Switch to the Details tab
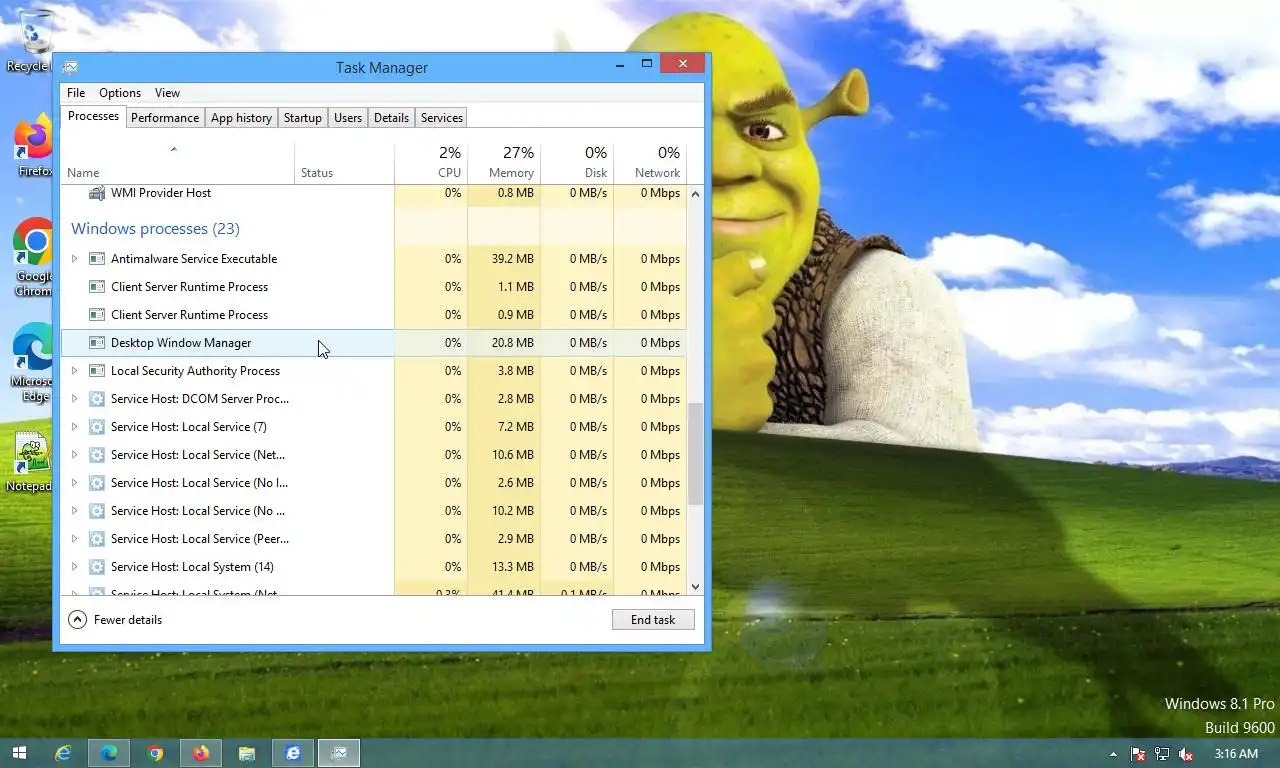The height and width of the screenshot is (768, 1280). [391, 118]
